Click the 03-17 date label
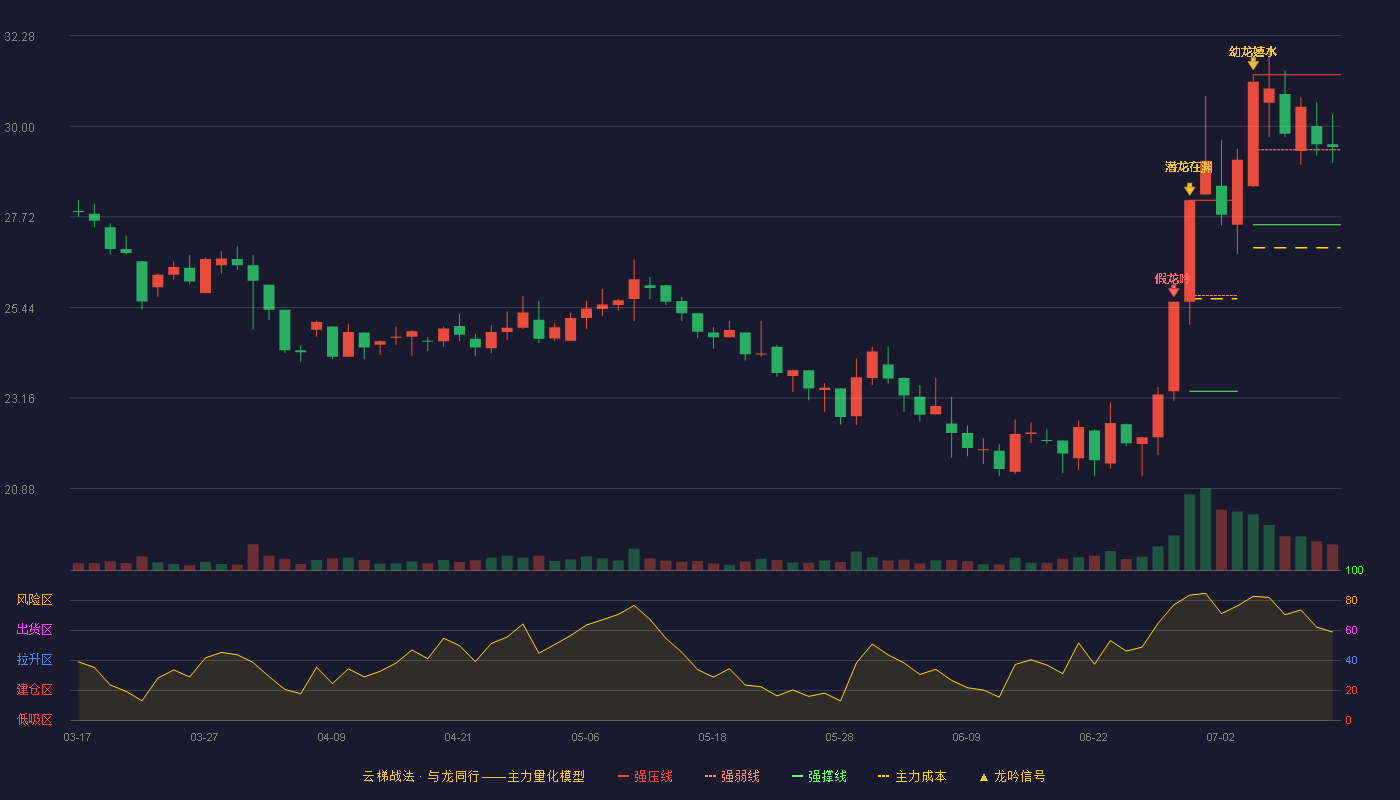 tap(77, 737)
